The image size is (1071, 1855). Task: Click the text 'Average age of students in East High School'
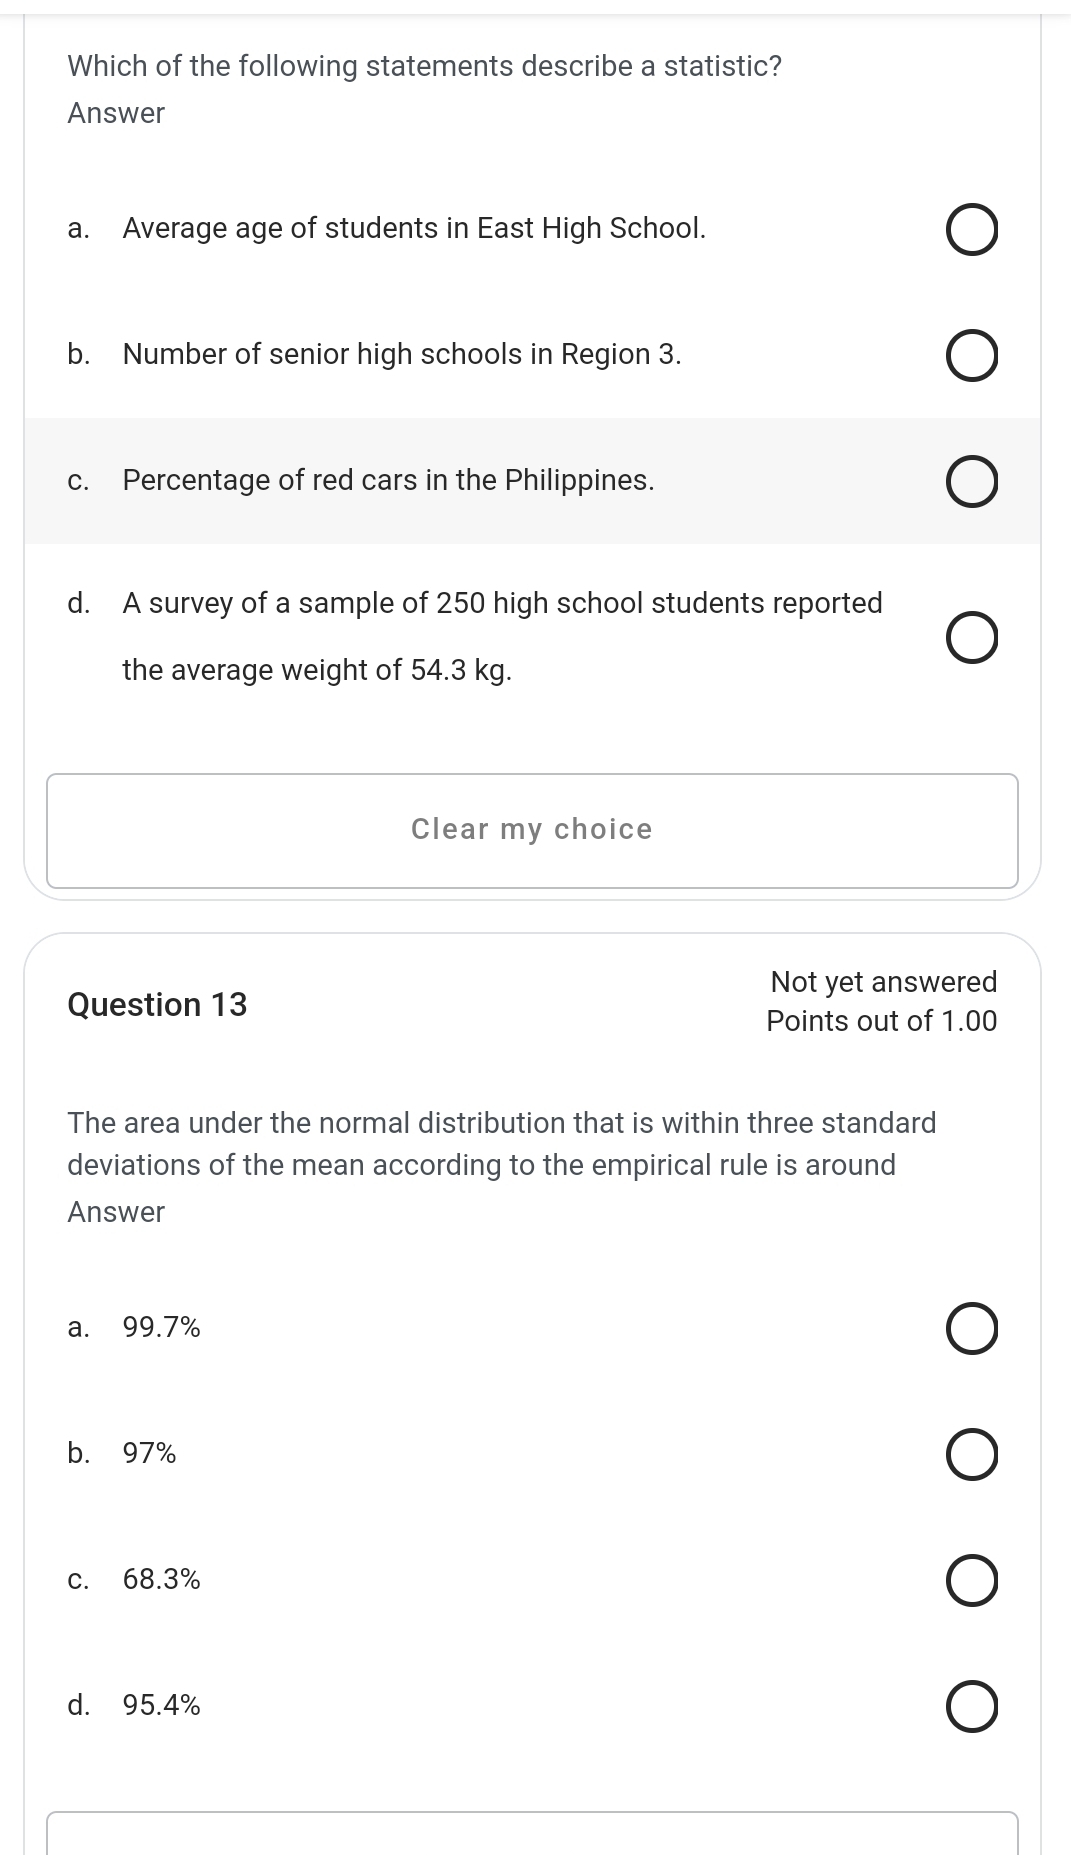coord(414,229)
